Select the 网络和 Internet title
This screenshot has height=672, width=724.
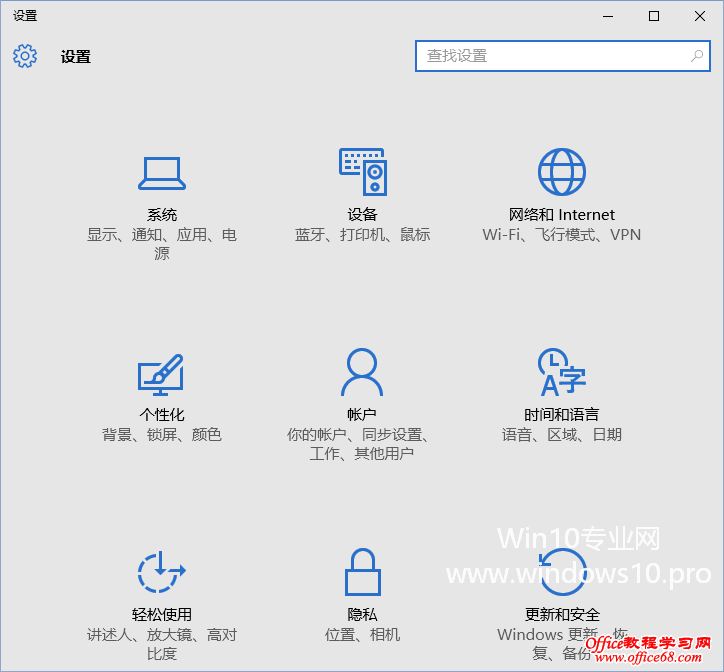pos(561,215)
